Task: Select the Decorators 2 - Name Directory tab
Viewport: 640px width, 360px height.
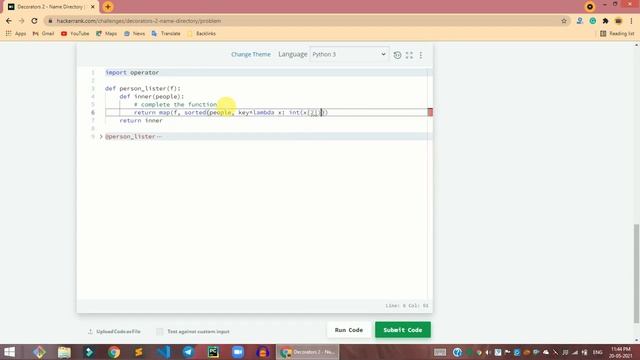Action: [x=51, y=7]
